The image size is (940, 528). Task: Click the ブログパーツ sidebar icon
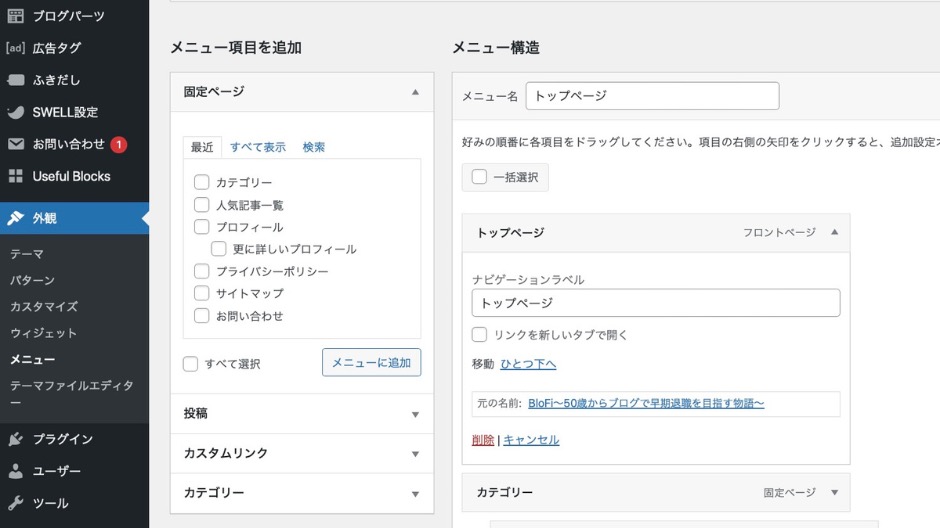tap(16, 16)
